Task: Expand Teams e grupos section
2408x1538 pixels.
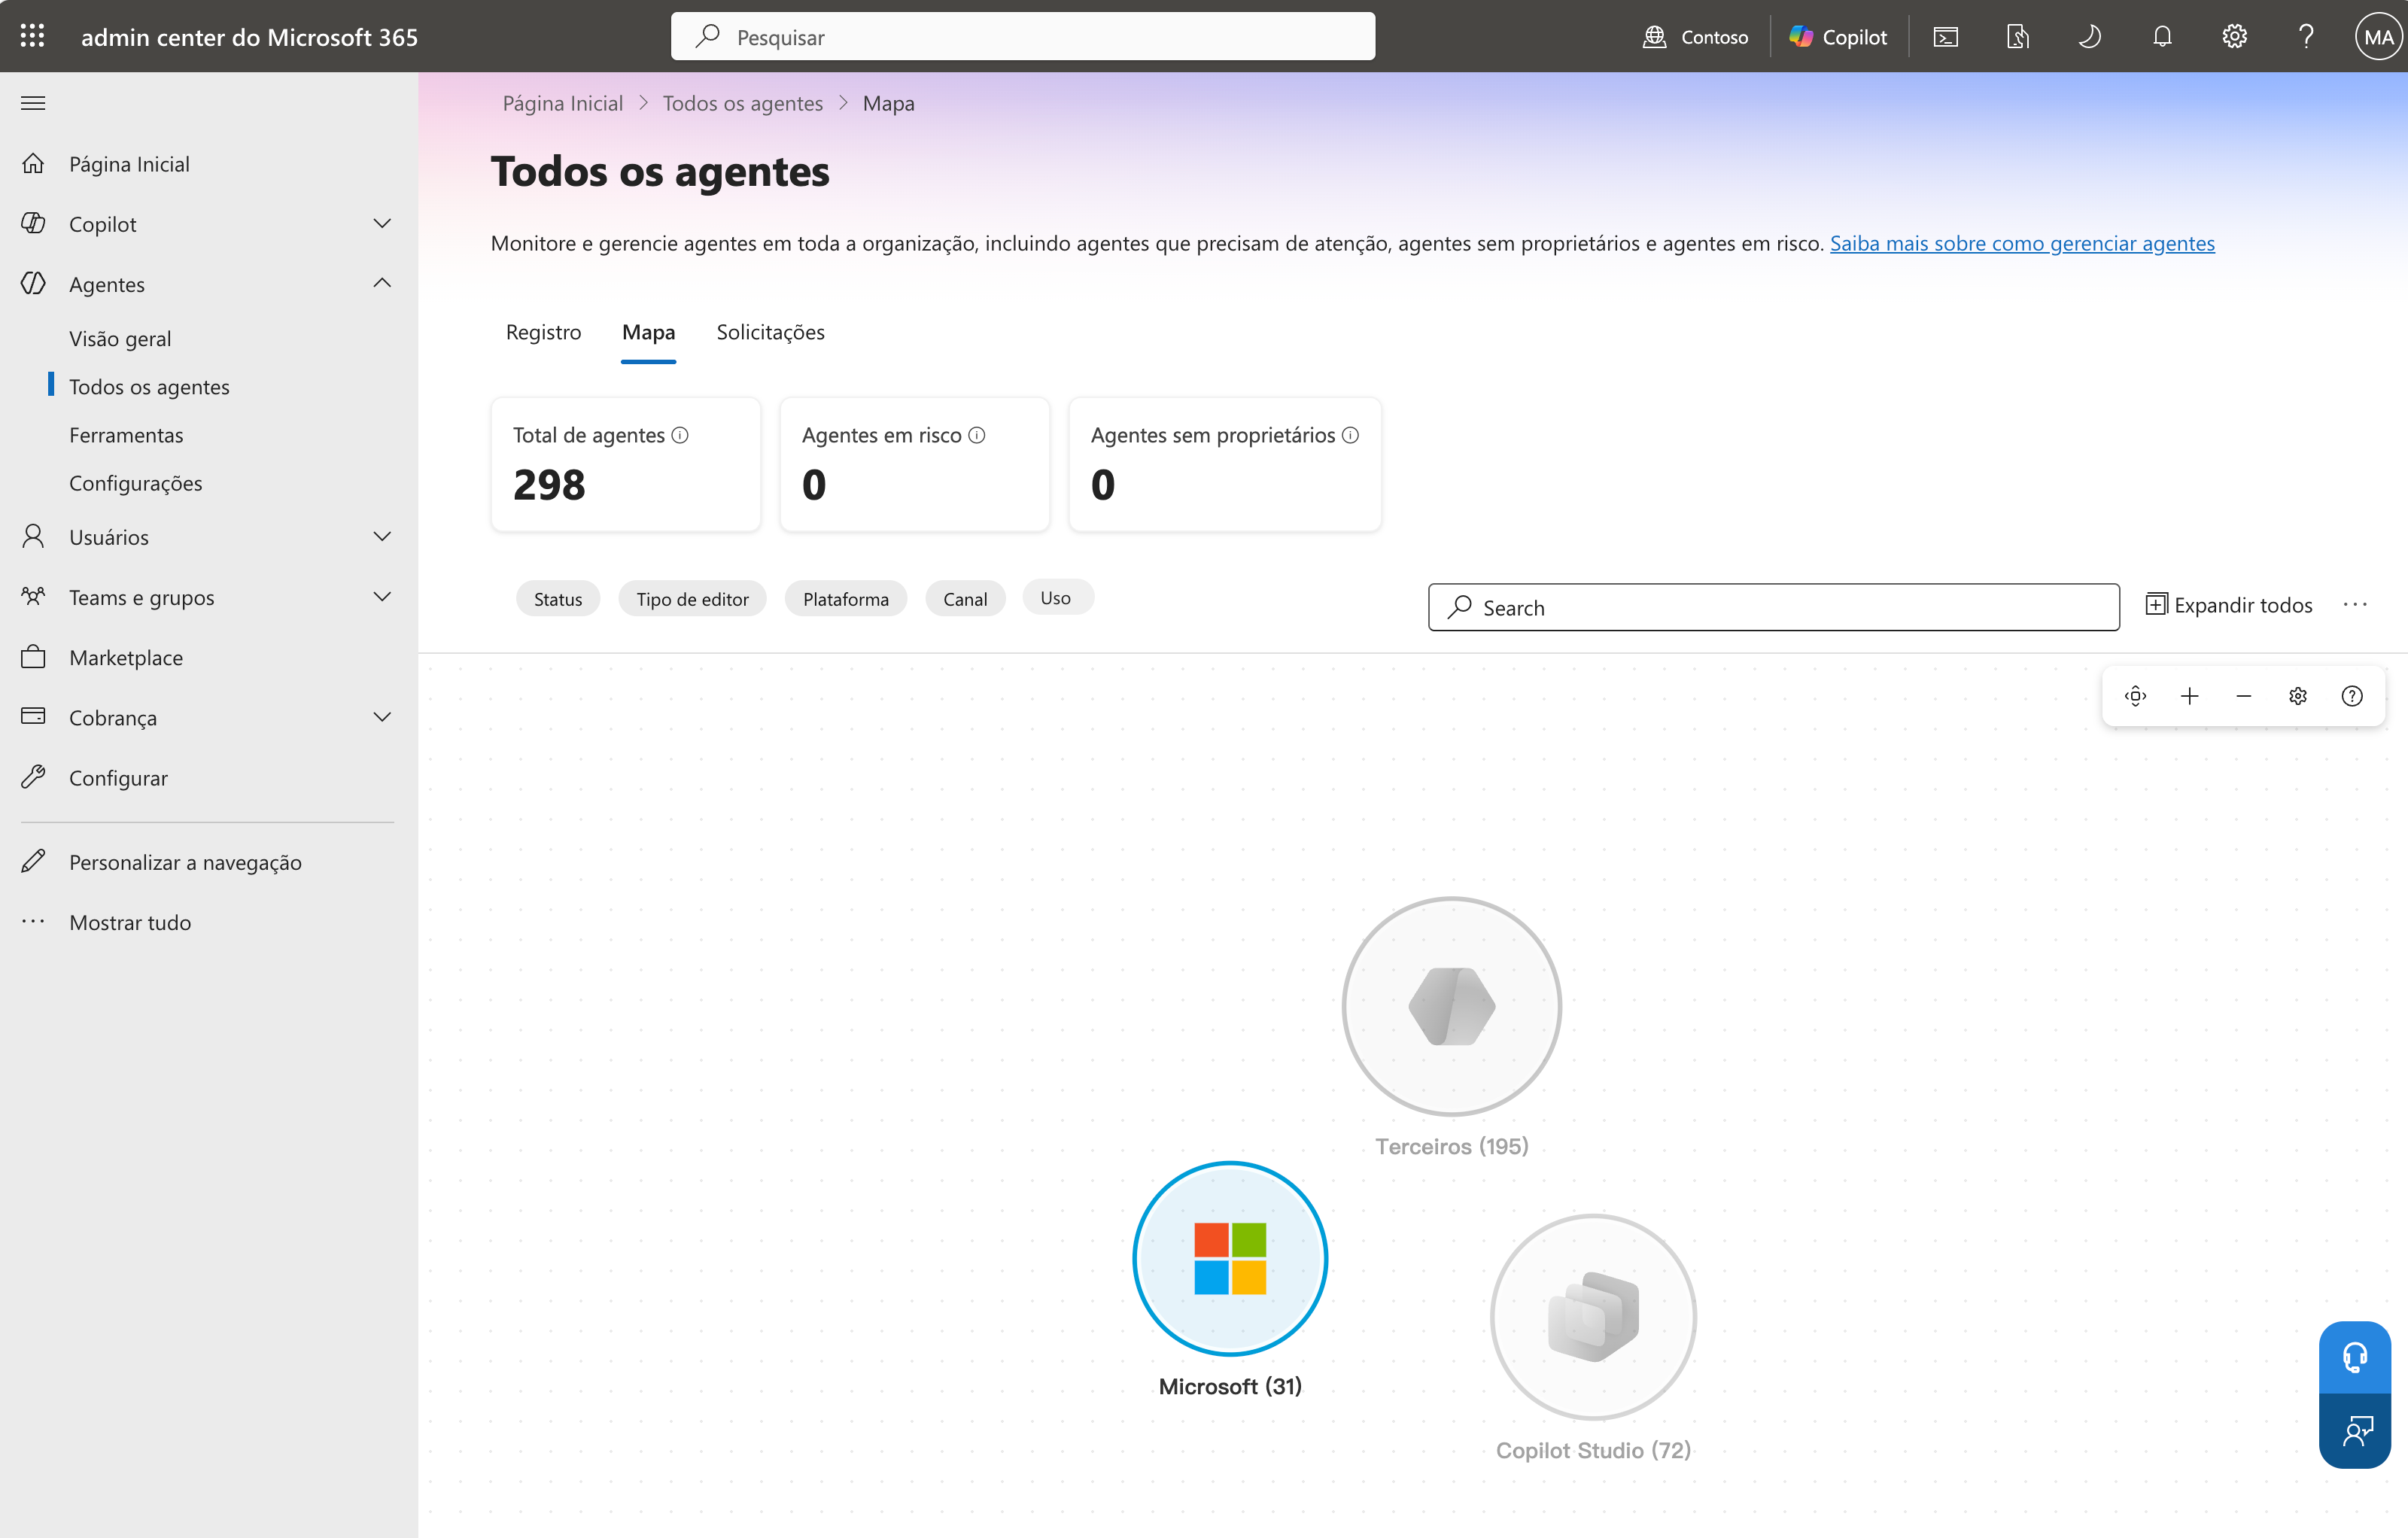Action: tap(382, 596)
